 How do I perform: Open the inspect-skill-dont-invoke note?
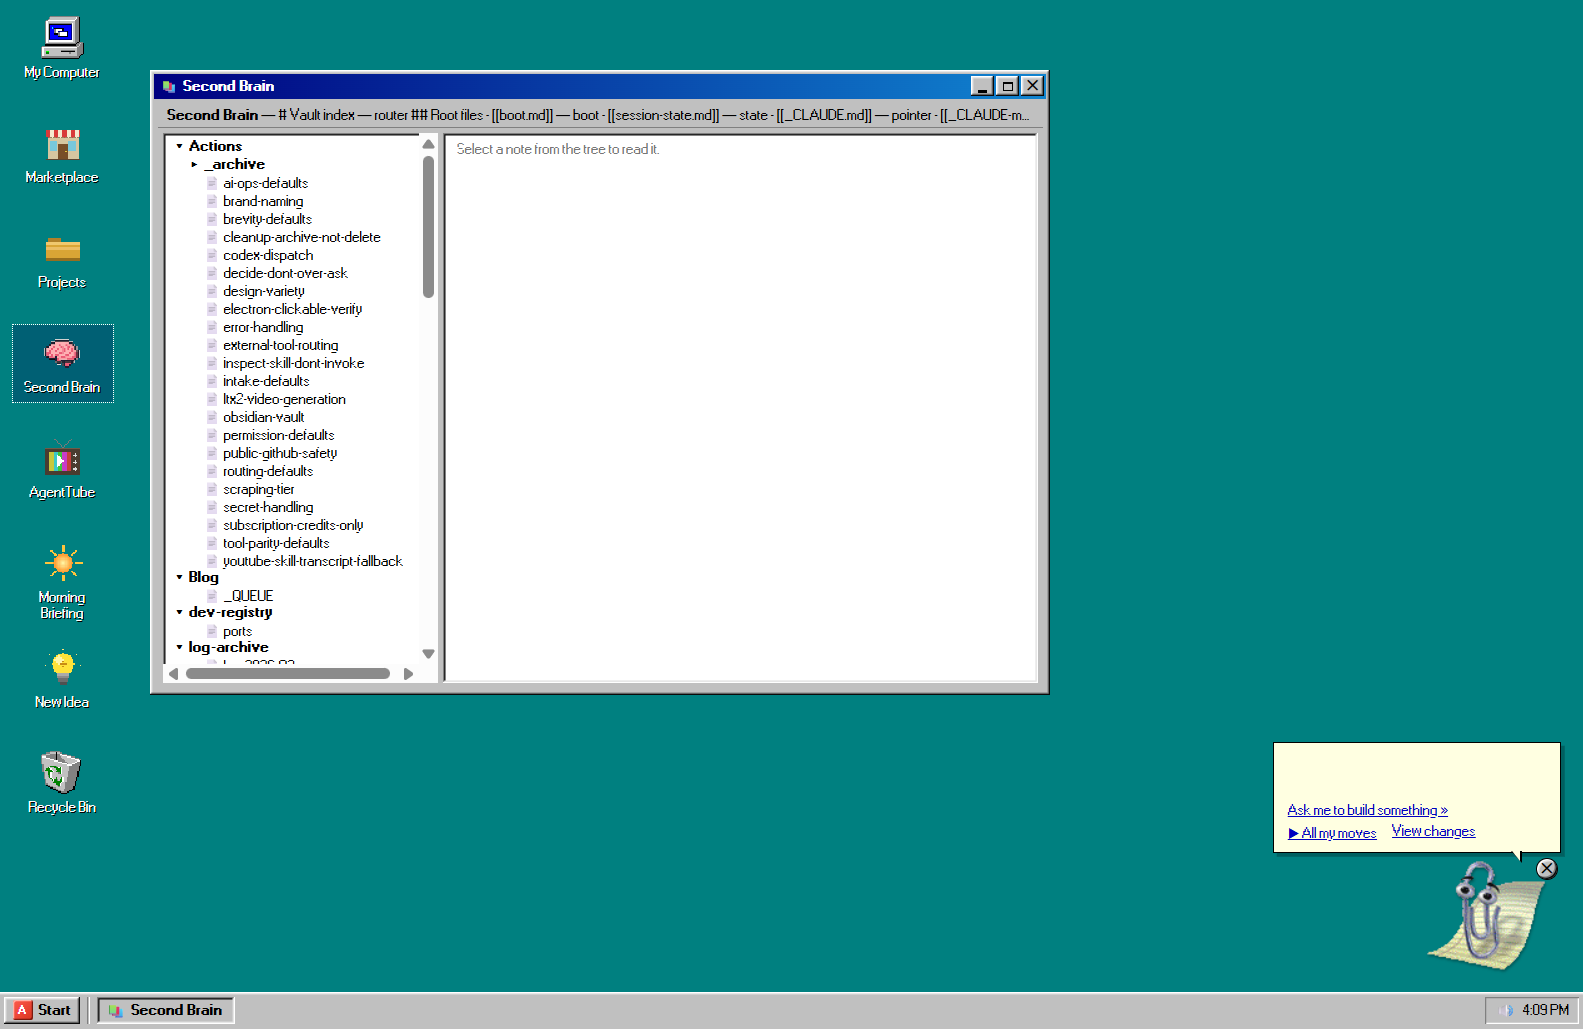pos(293,363)
